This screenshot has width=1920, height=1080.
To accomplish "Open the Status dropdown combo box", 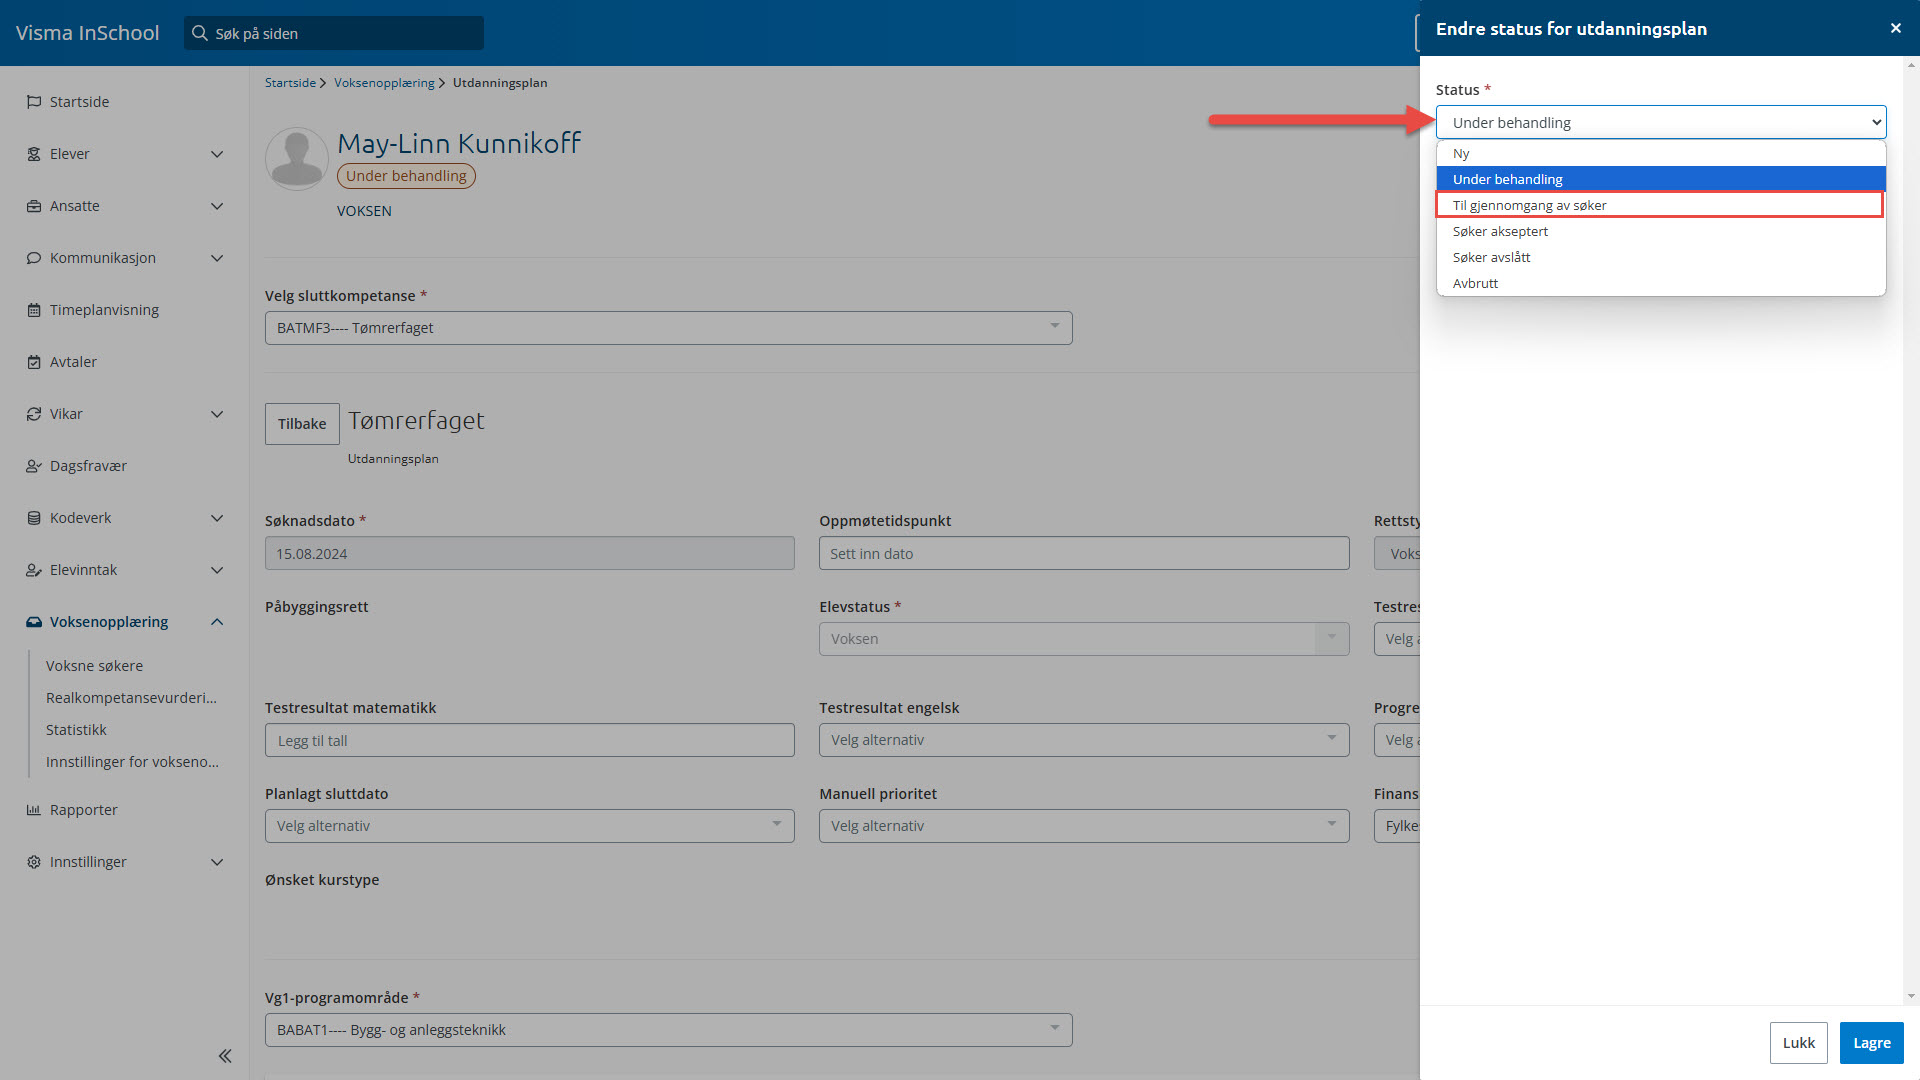I will [1660, 122].
